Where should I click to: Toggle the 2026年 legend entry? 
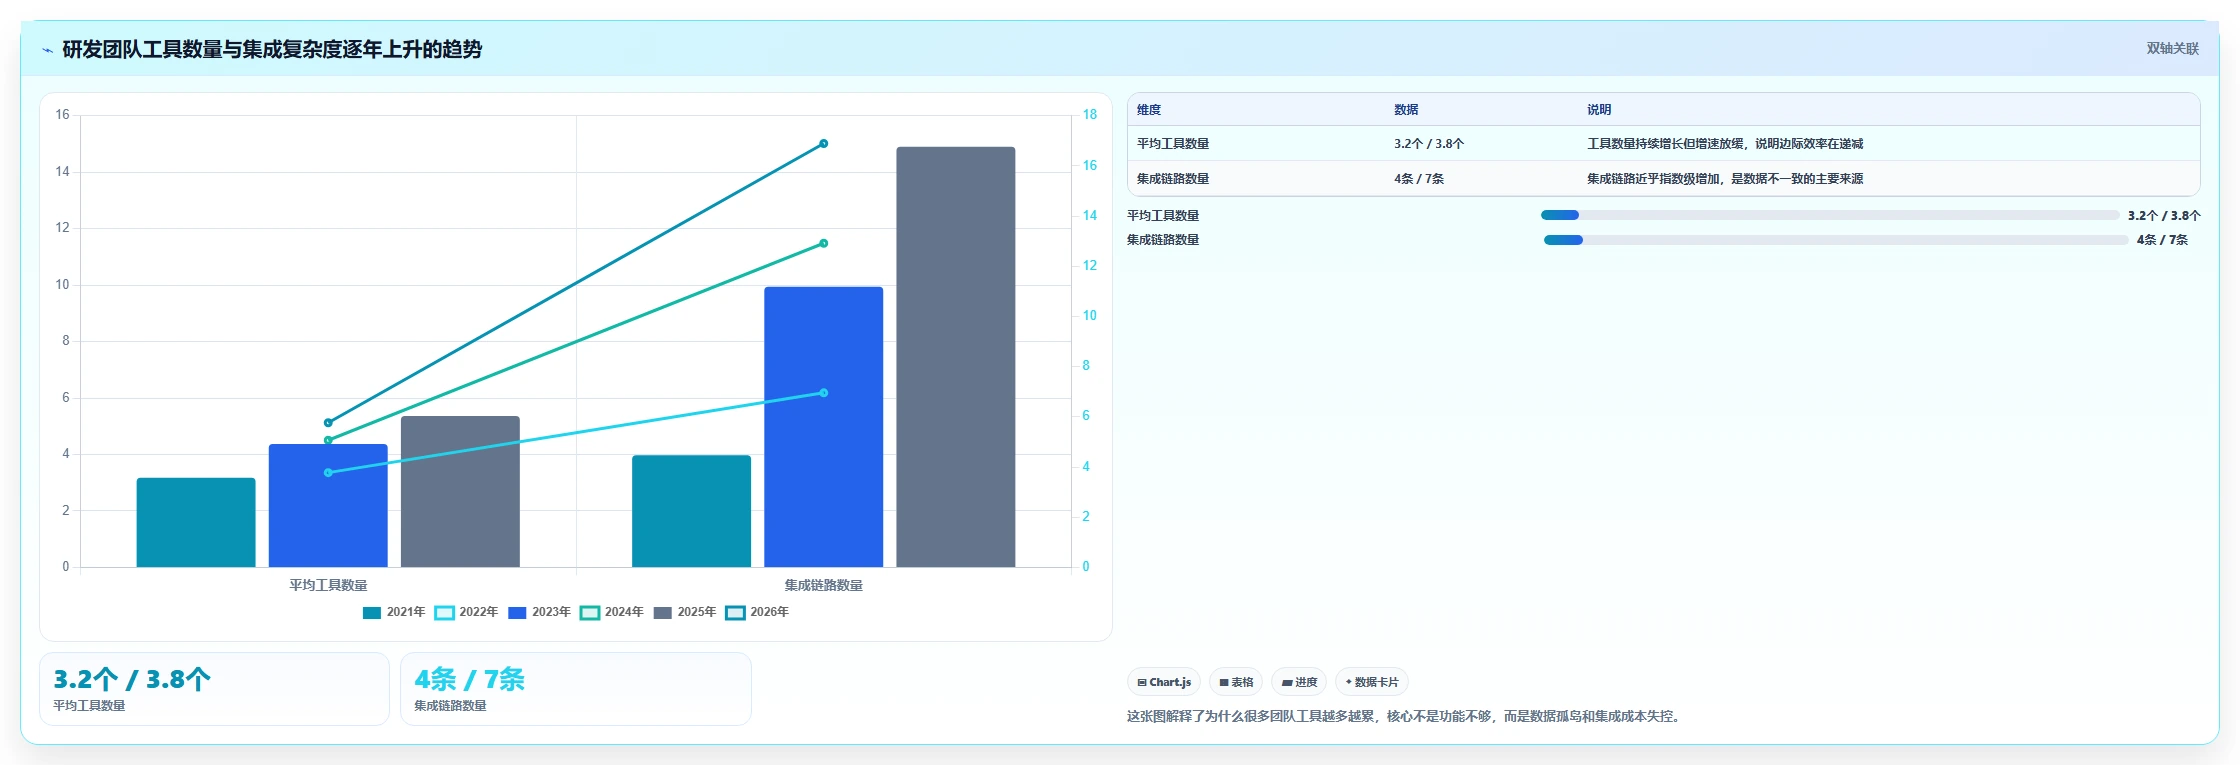pos(757,613)
